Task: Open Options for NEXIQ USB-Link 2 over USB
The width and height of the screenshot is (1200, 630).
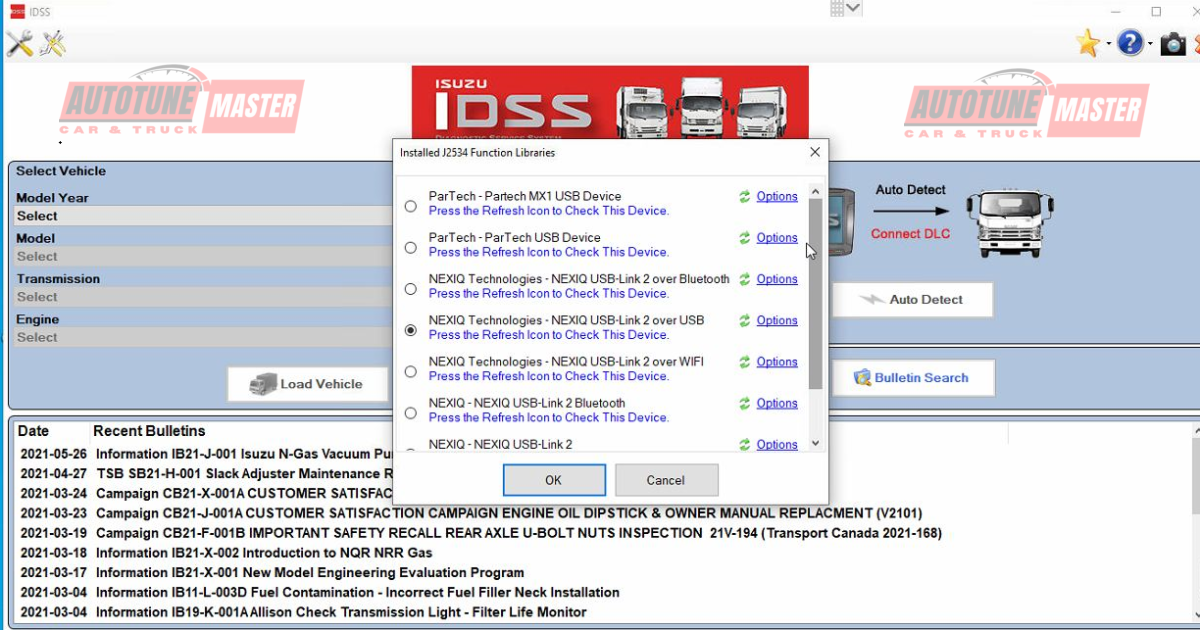Action: (x=777, y=320)
